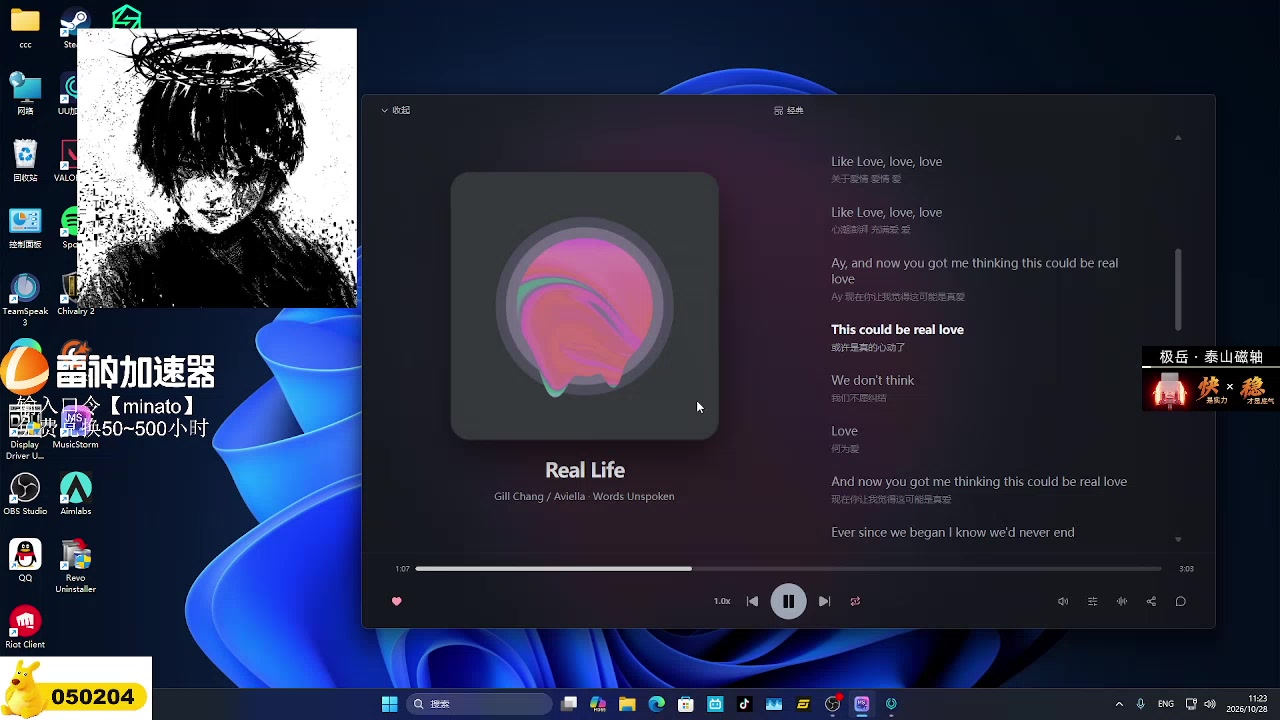Click the lyrics panel scrollbar thumb
Viewport: 1280px width, 720px height.
(1178, 290)
